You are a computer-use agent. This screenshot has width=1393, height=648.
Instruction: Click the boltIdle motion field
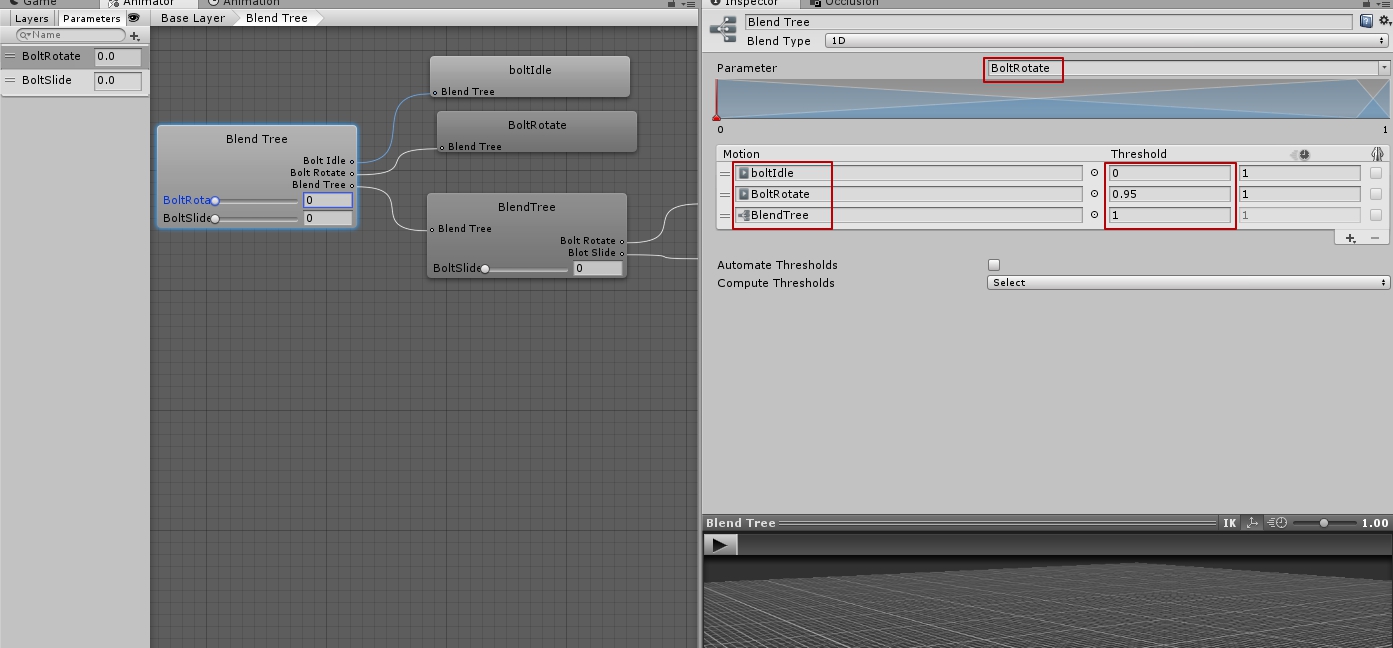909,173
